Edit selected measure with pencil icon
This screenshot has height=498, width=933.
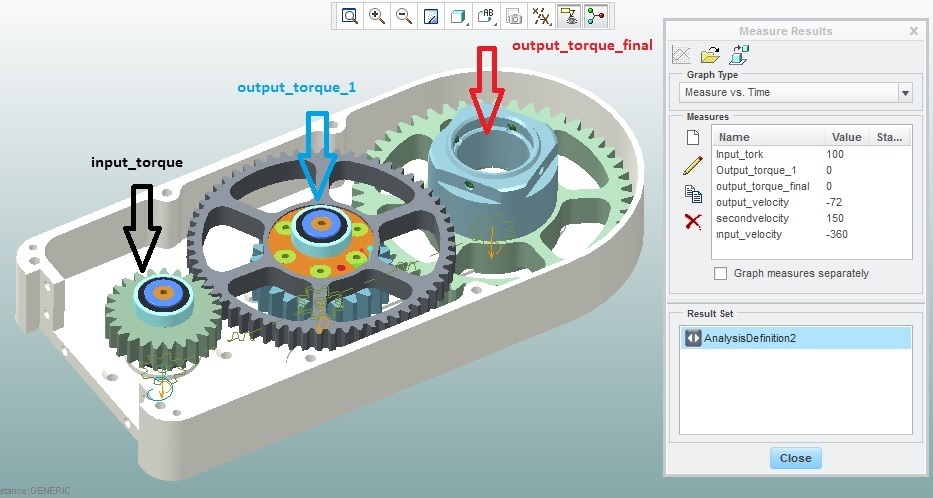tap(693, 165)
